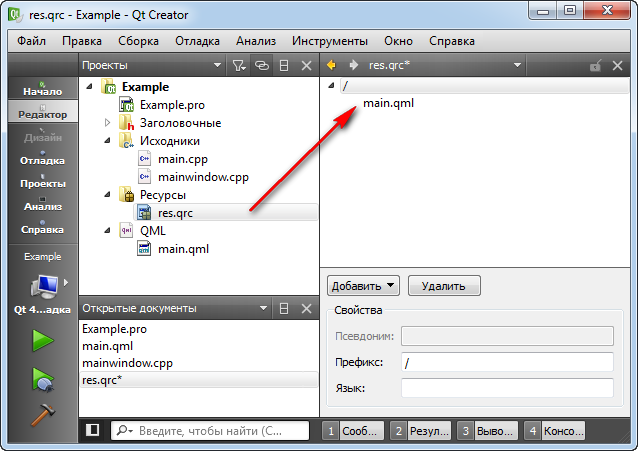The width and height of the screenshot is (638, 451).
Task: Open the Справка menu in menu bar
Action: [452, 41]
